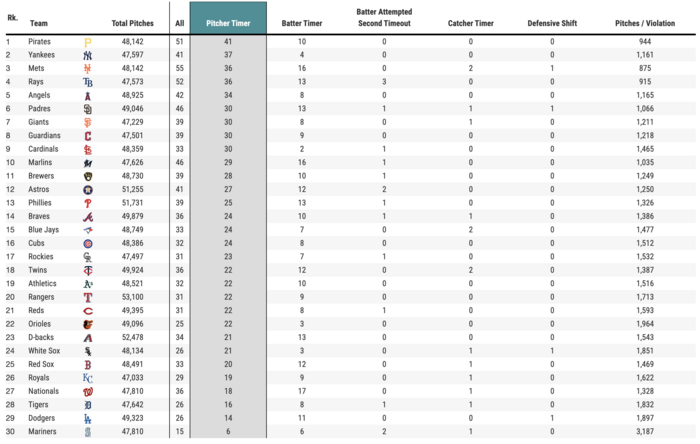
Task: Click the All column header
Action: pos(179,21)
